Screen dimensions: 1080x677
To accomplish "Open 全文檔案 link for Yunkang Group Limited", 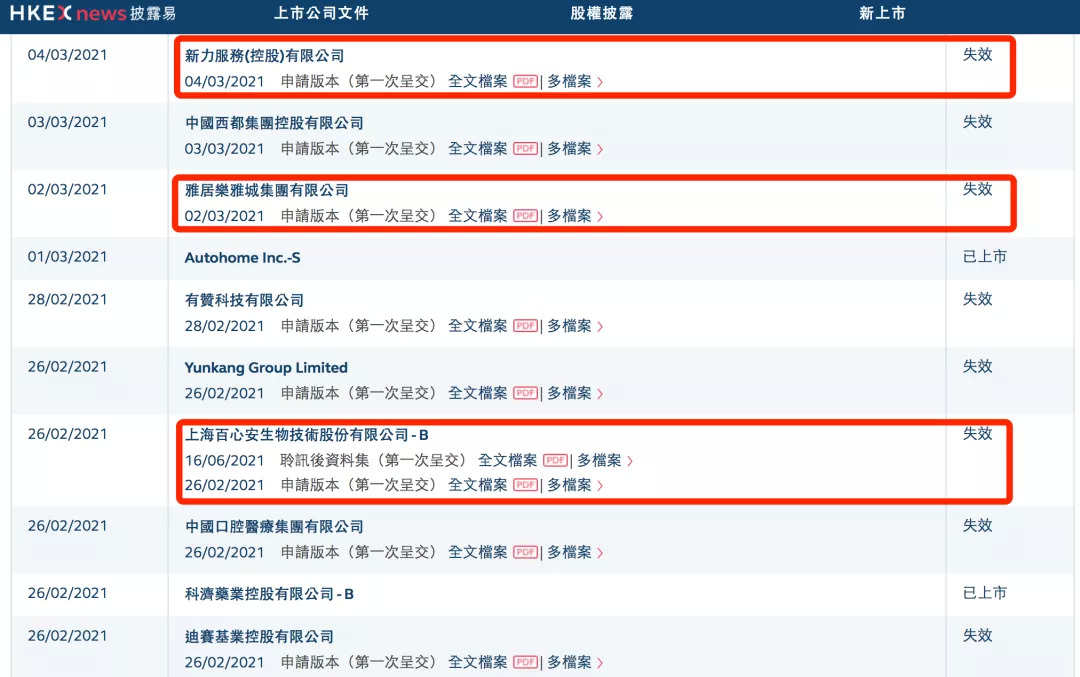I will [x=478, y=393].
